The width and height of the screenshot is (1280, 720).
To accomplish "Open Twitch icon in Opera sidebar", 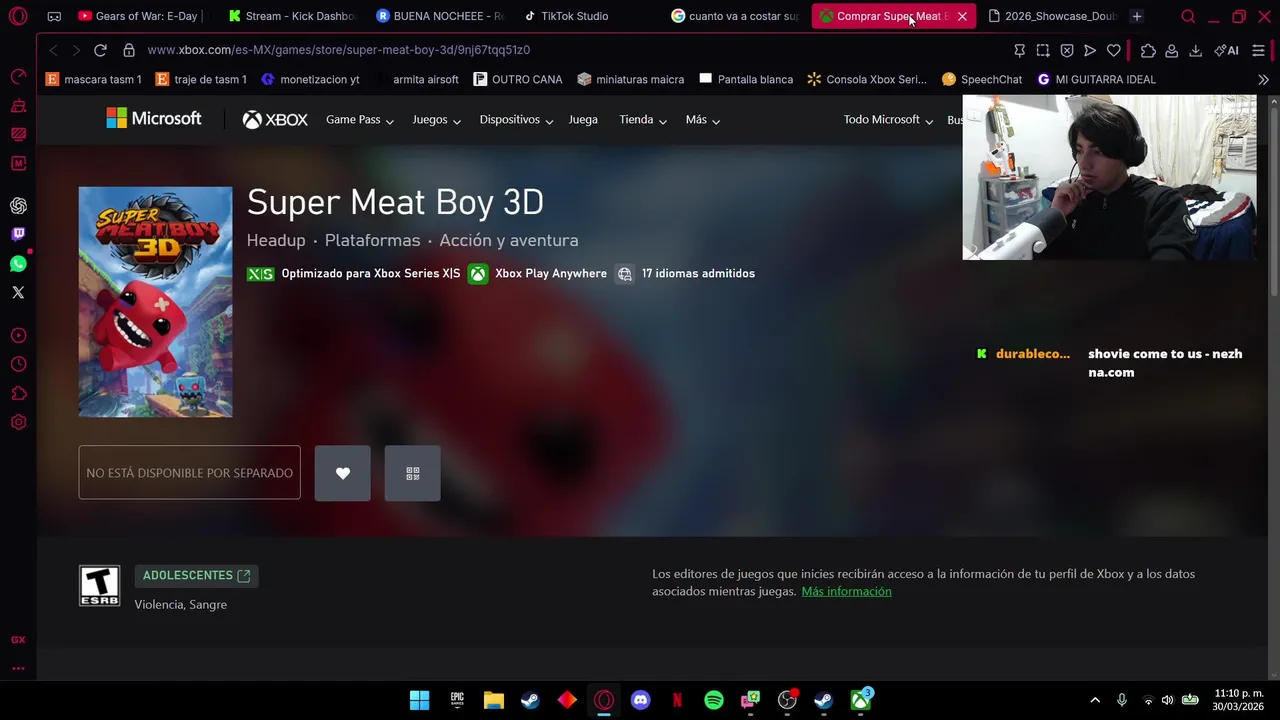I will pyautogui.click(x=18, y=235).
